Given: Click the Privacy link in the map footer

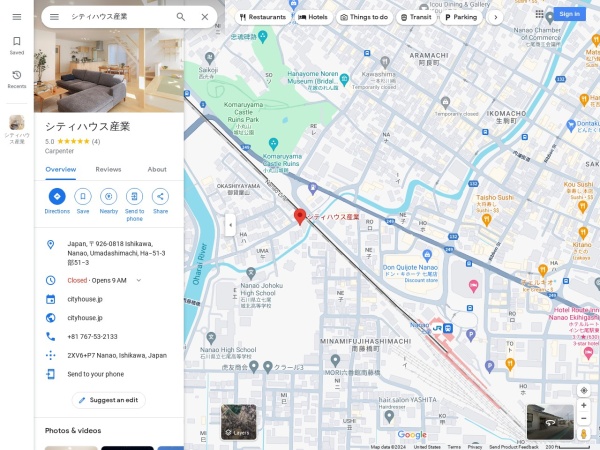Looking at the screenshot, I should point(474,447).
